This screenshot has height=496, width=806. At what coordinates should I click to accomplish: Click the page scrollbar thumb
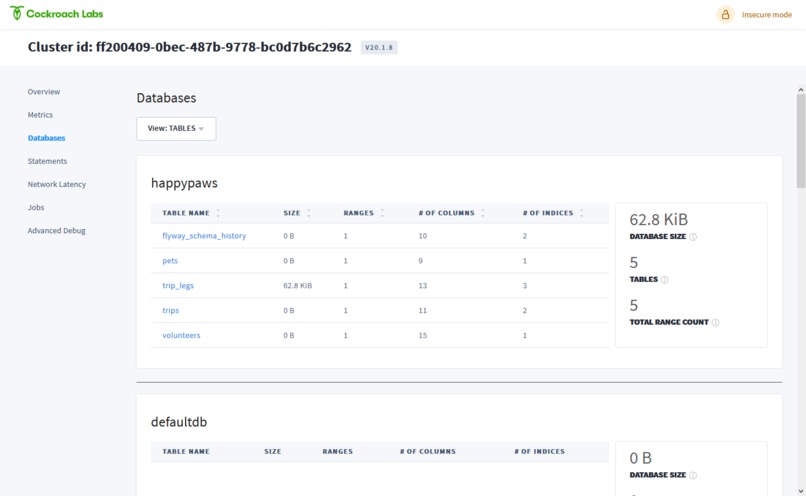800,141
